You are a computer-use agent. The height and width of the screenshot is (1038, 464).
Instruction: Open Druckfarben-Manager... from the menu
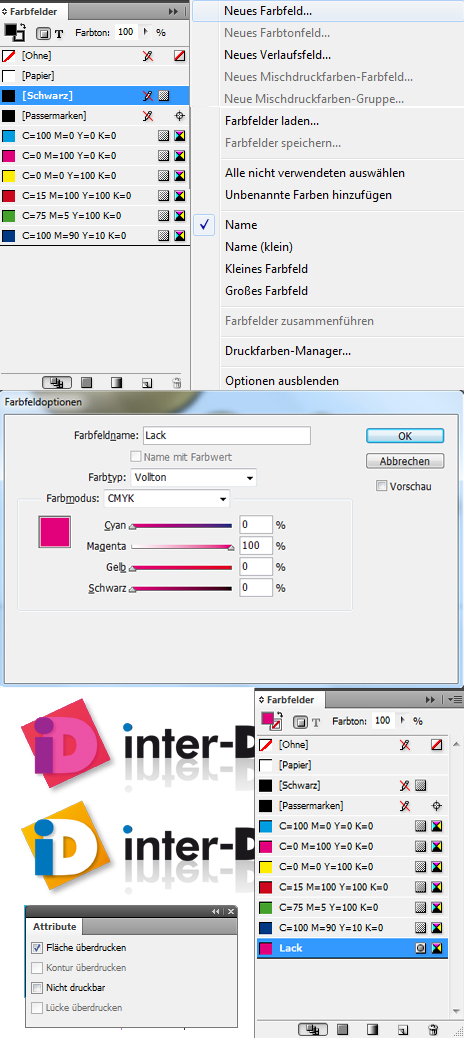288,351
